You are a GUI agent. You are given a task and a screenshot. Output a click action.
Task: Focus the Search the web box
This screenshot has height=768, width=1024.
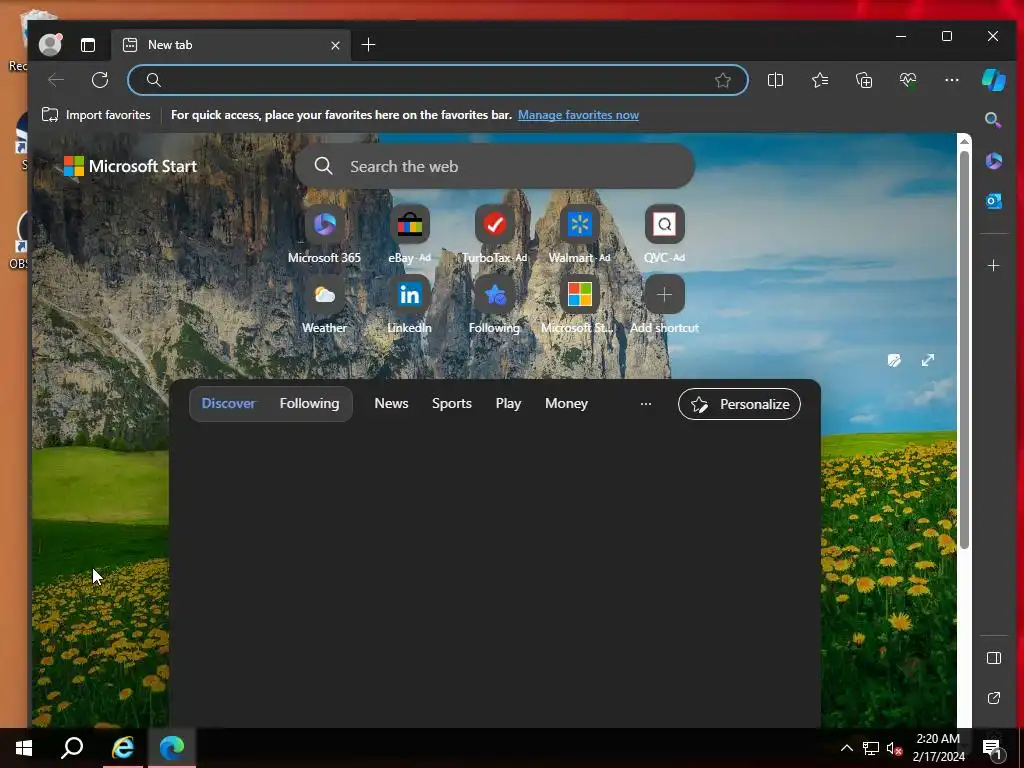pos(495,167)
